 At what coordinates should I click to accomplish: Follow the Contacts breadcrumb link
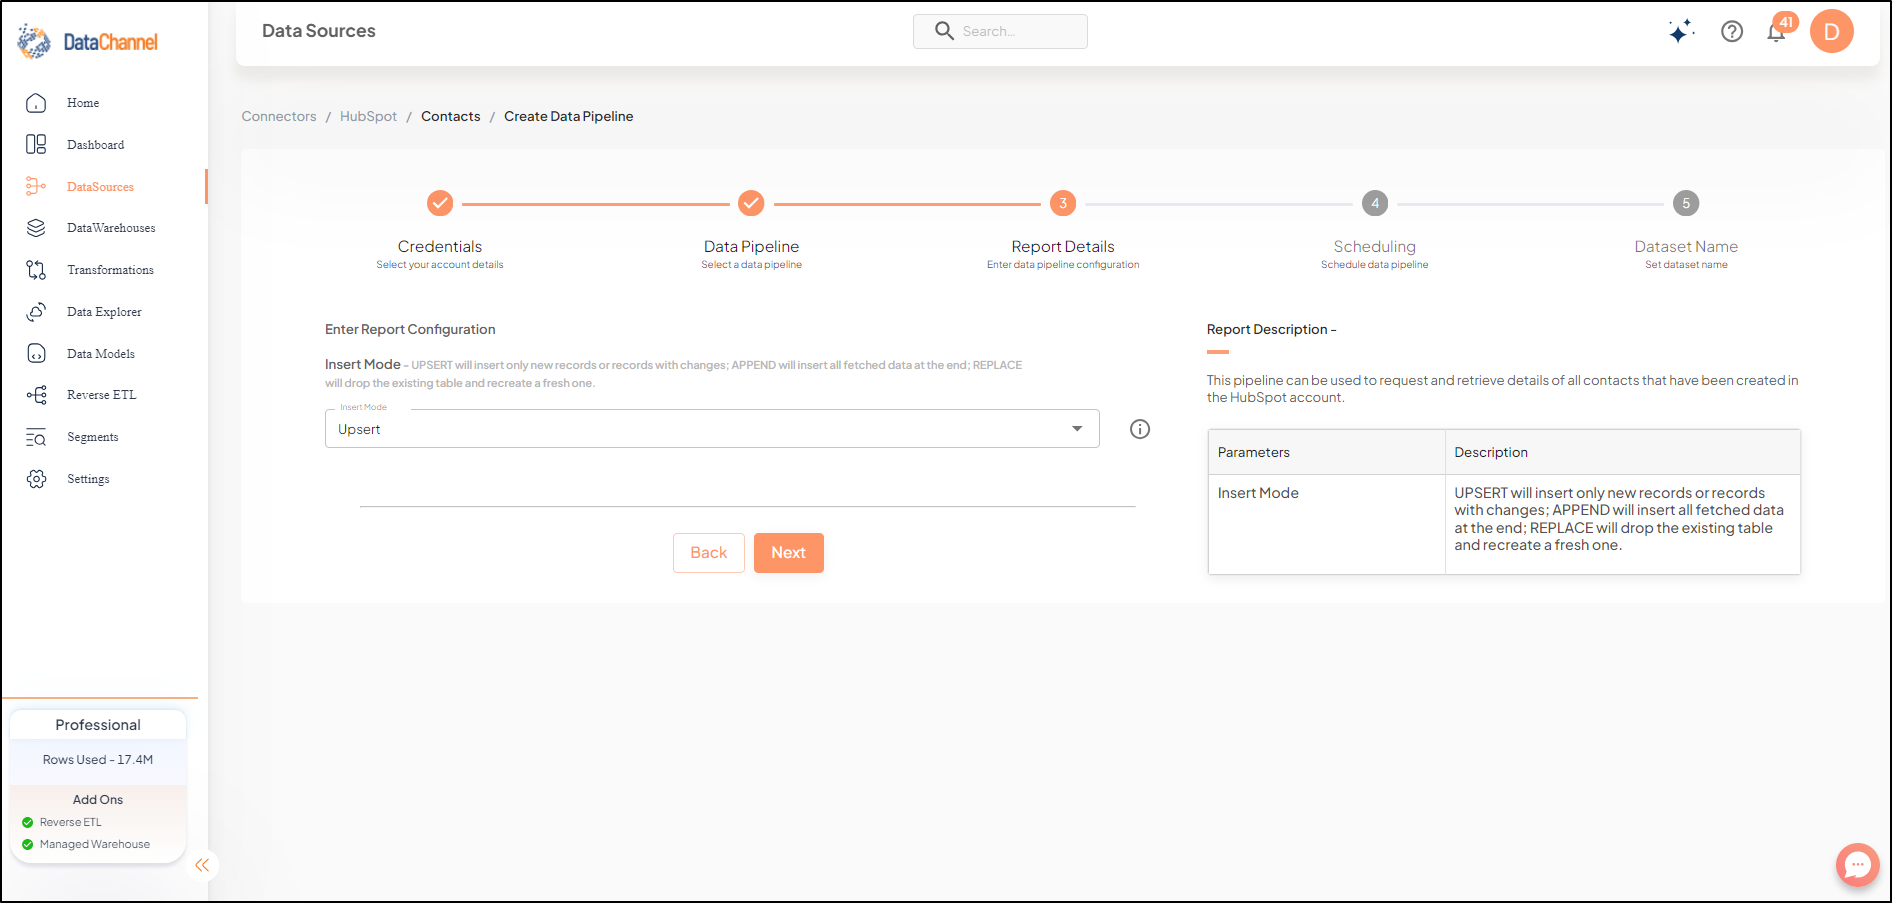click(x=451, y=116)
